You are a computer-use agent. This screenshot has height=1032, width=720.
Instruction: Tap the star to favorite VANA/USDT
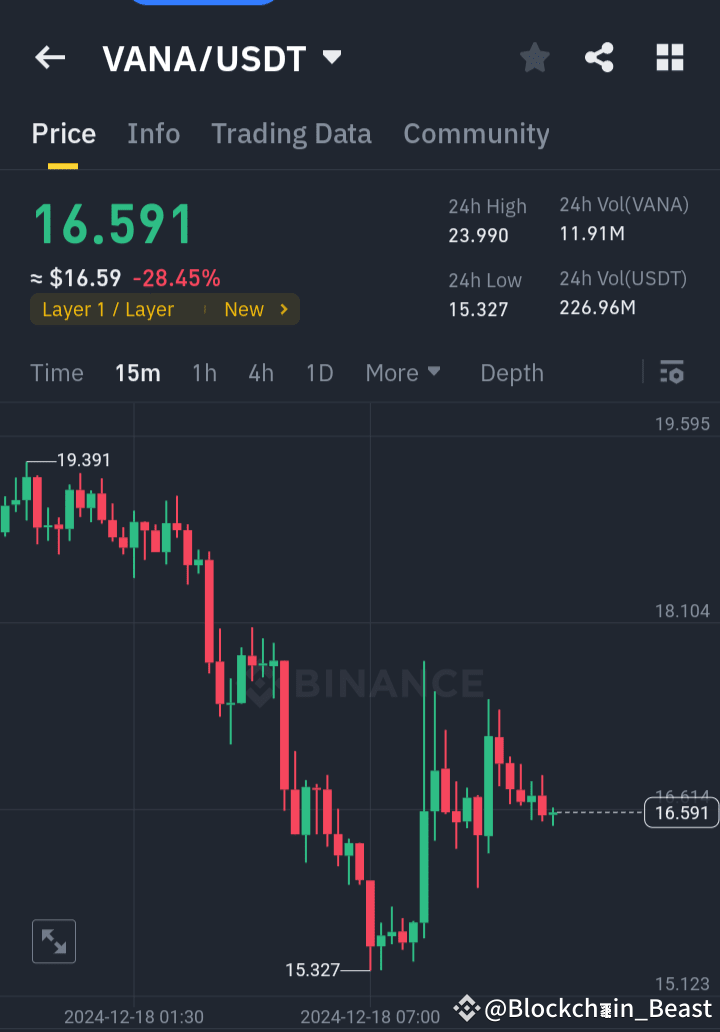tap(534, 58)
